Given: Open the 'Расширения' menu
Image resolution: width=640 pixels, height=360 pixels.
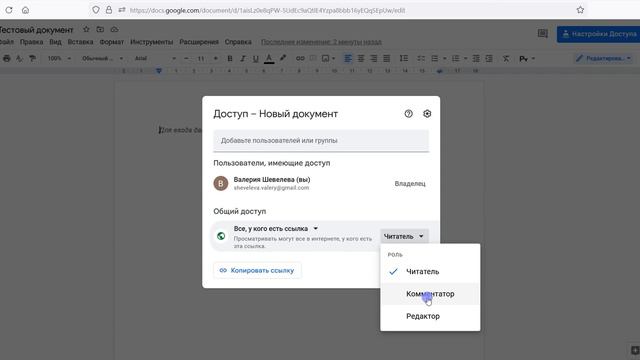Looking at the screenshot, I should coord(199,42).
